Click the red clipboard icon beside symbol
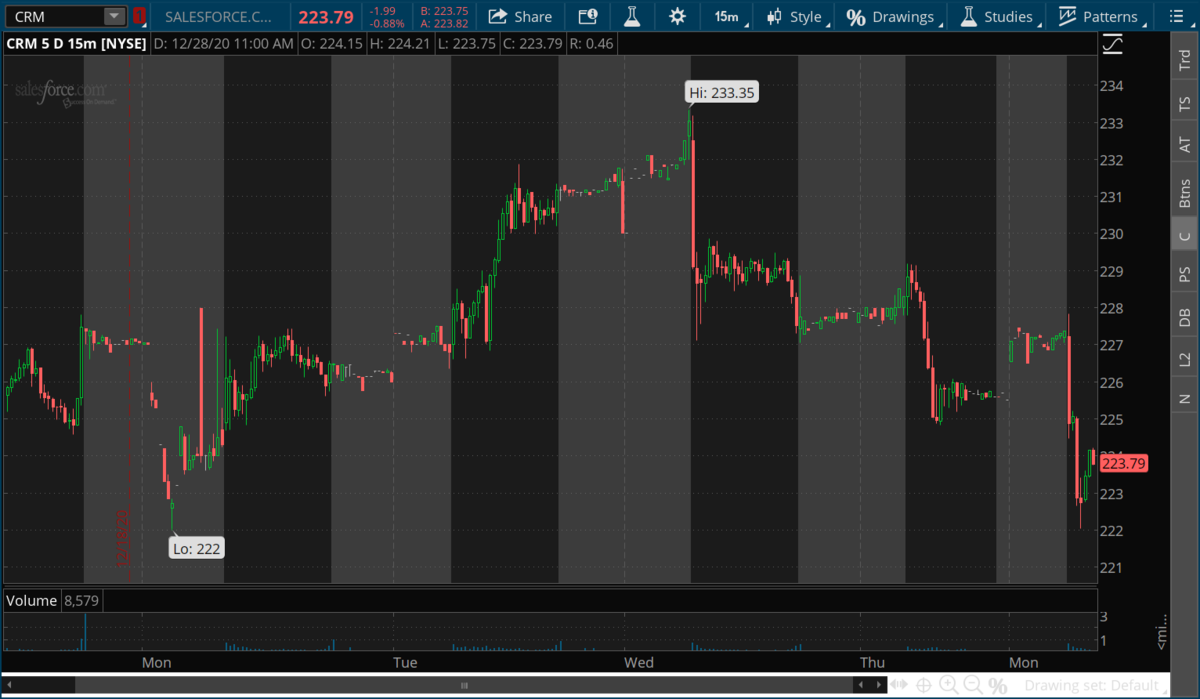 pos(139,17)
